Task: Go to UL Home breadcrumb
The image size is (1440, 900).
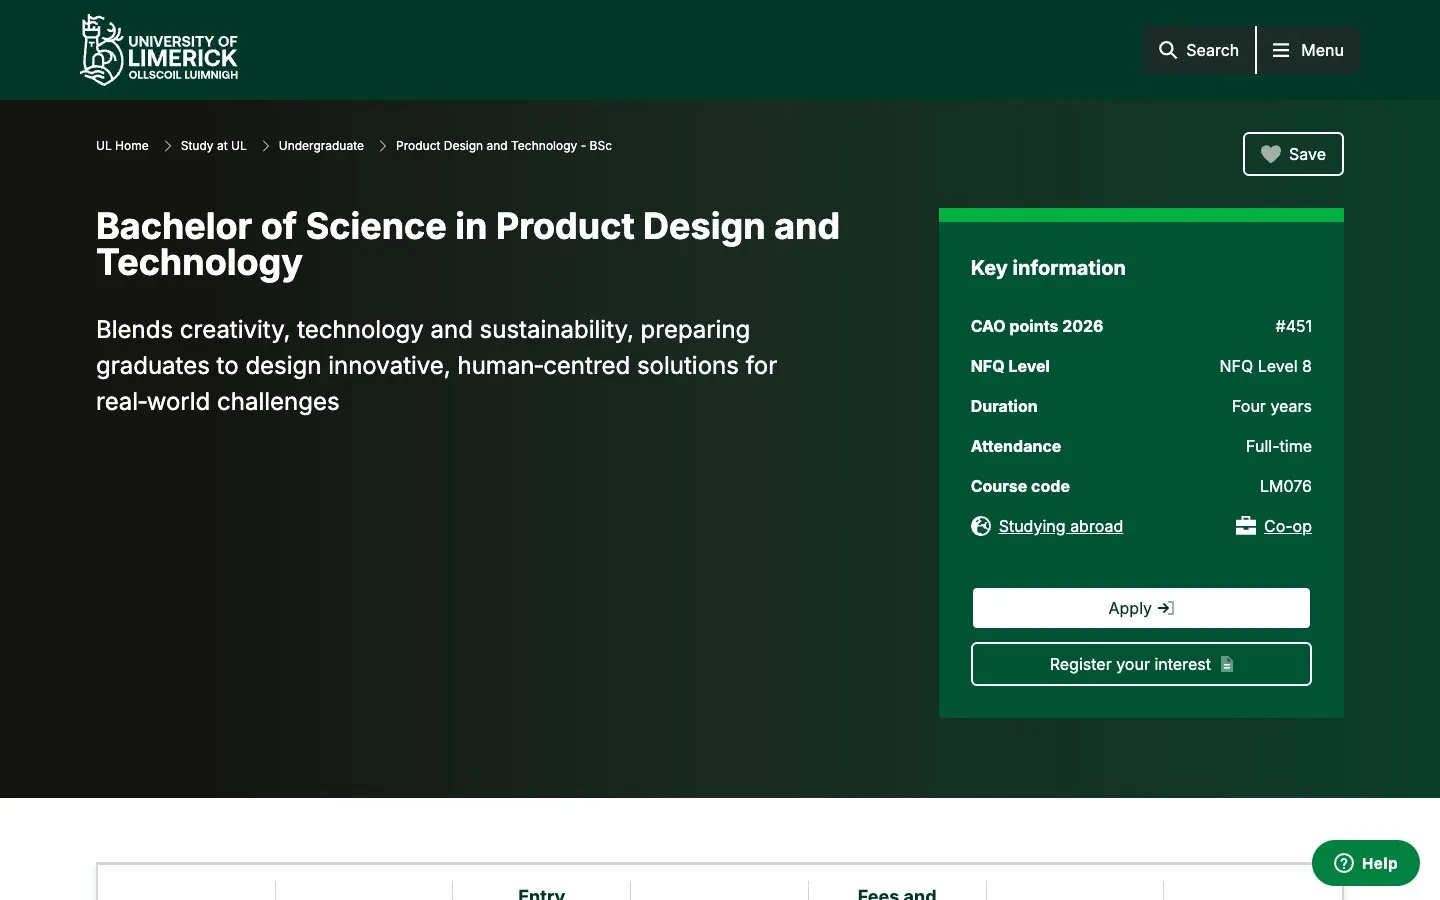Action: pos(122,146)
